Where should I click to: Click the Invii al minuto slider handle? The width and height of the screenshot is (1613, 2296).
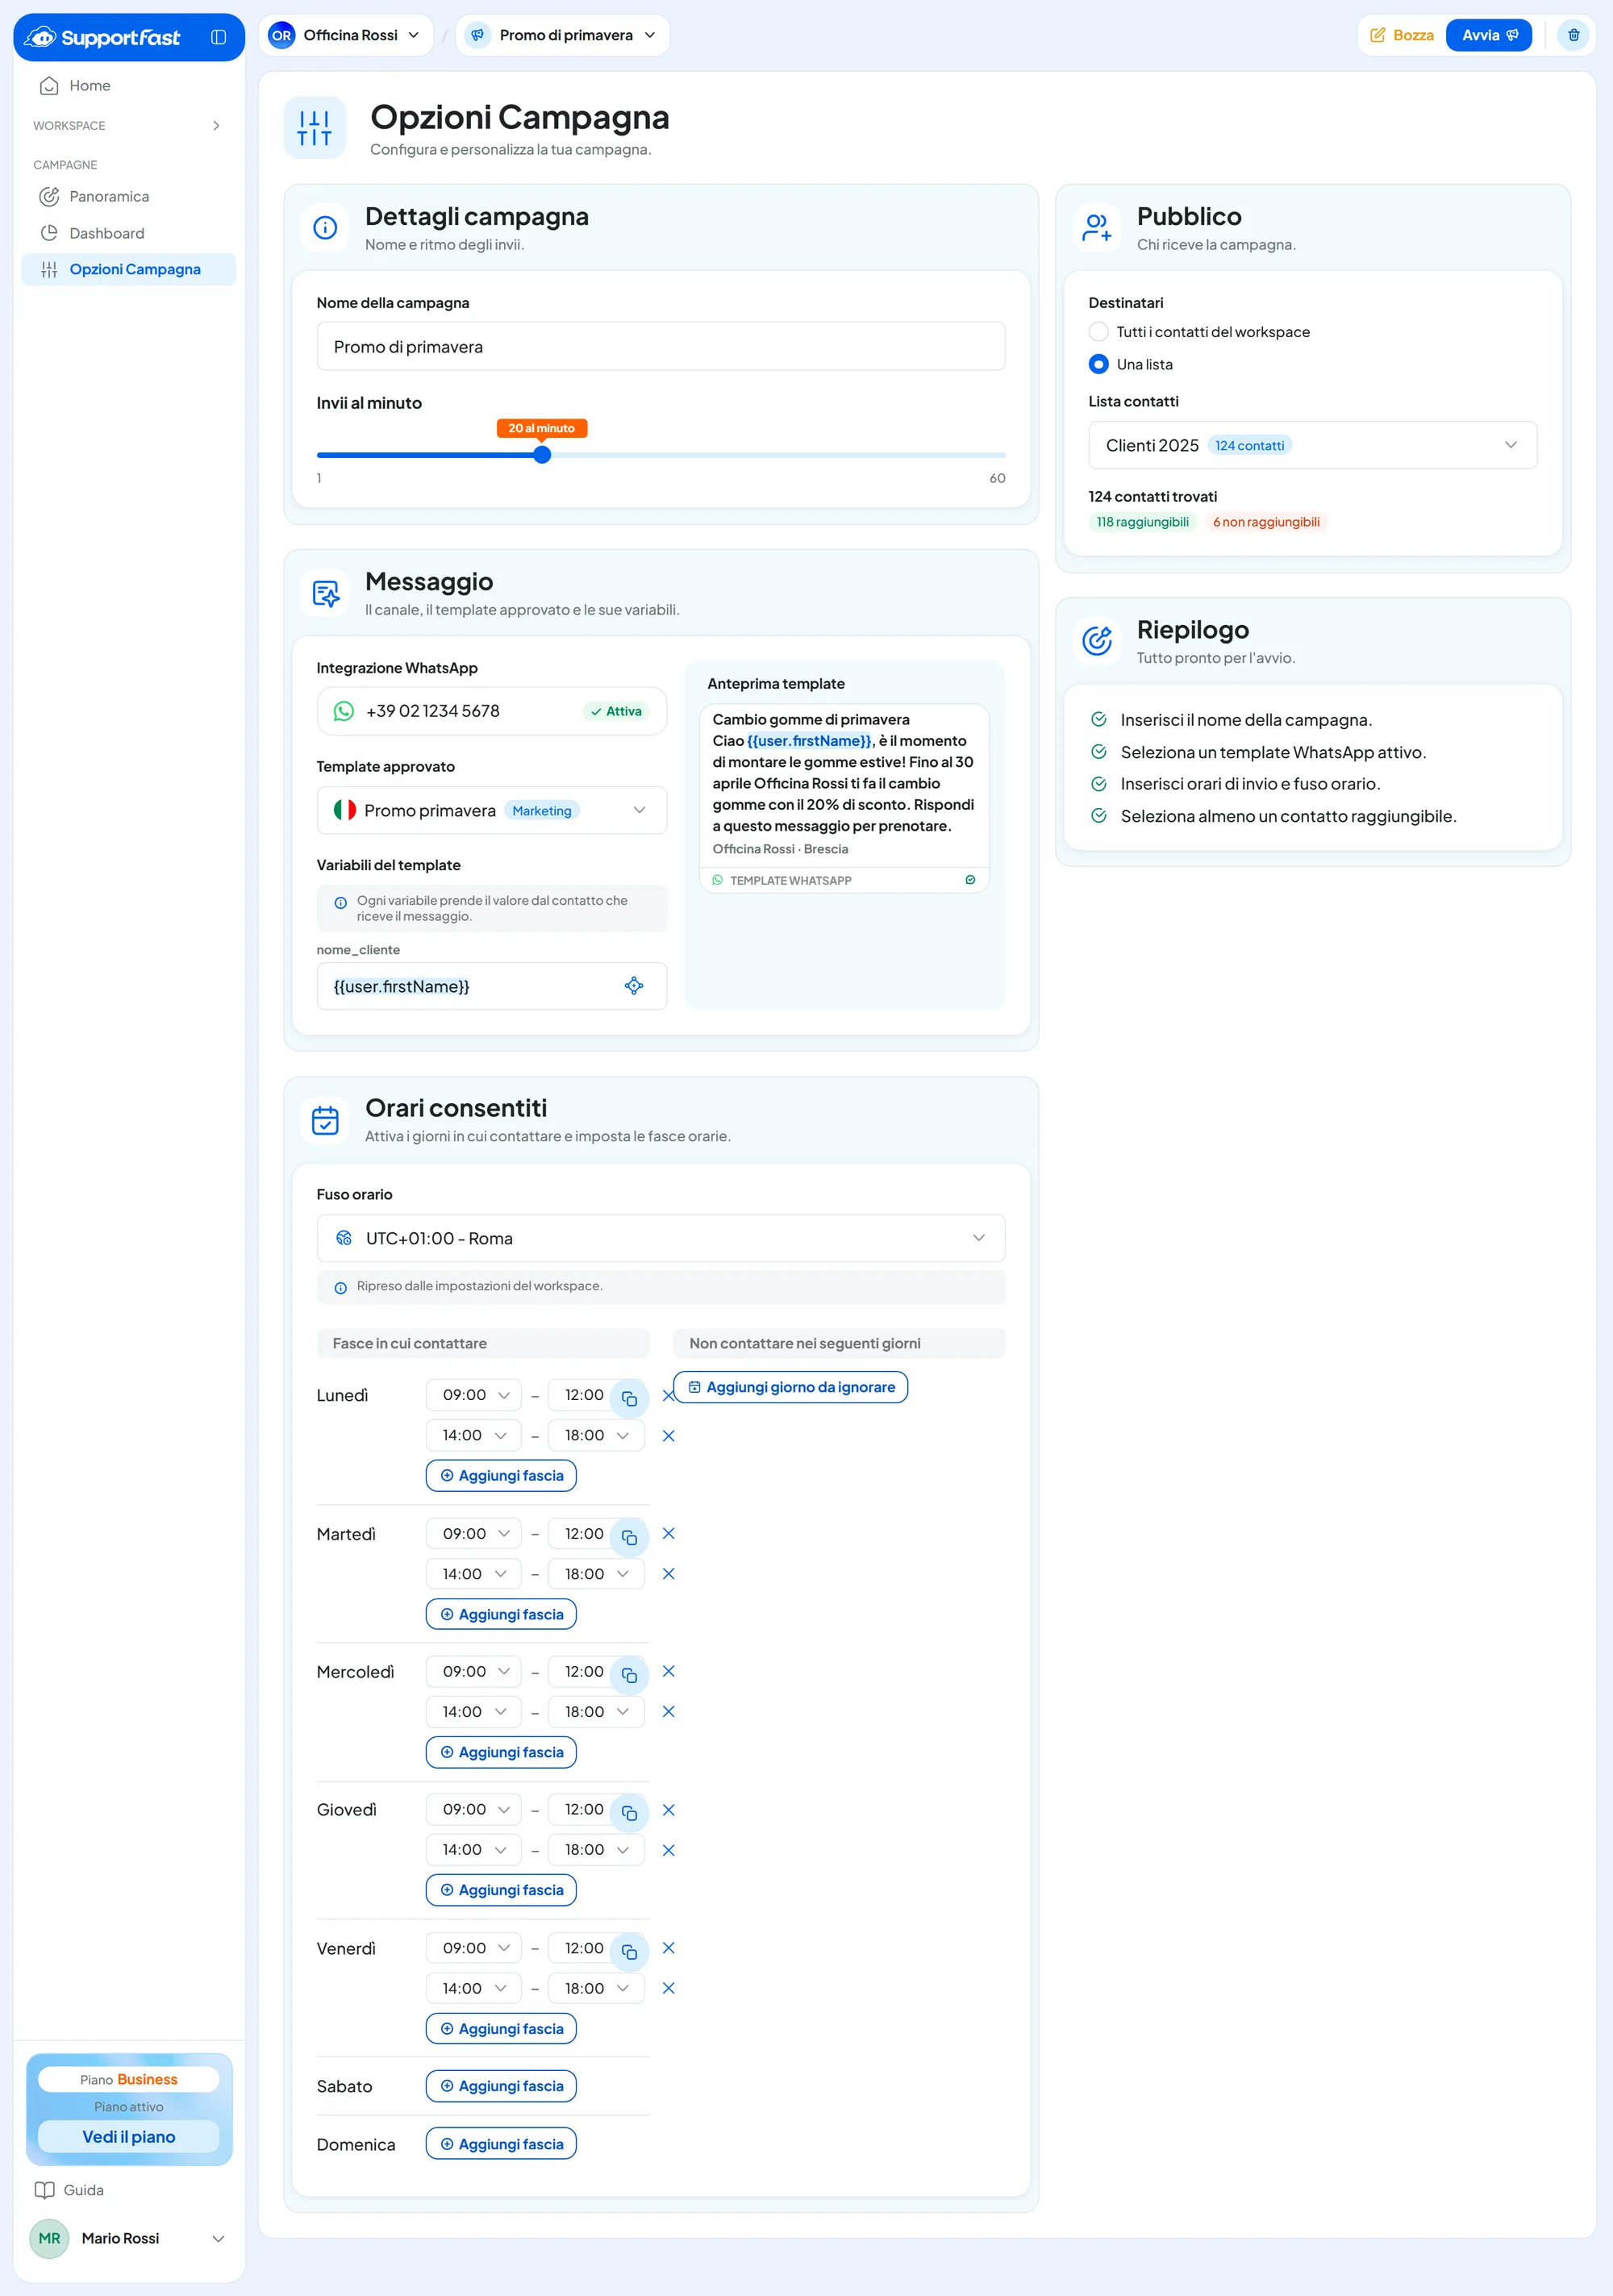pos(542,455)
